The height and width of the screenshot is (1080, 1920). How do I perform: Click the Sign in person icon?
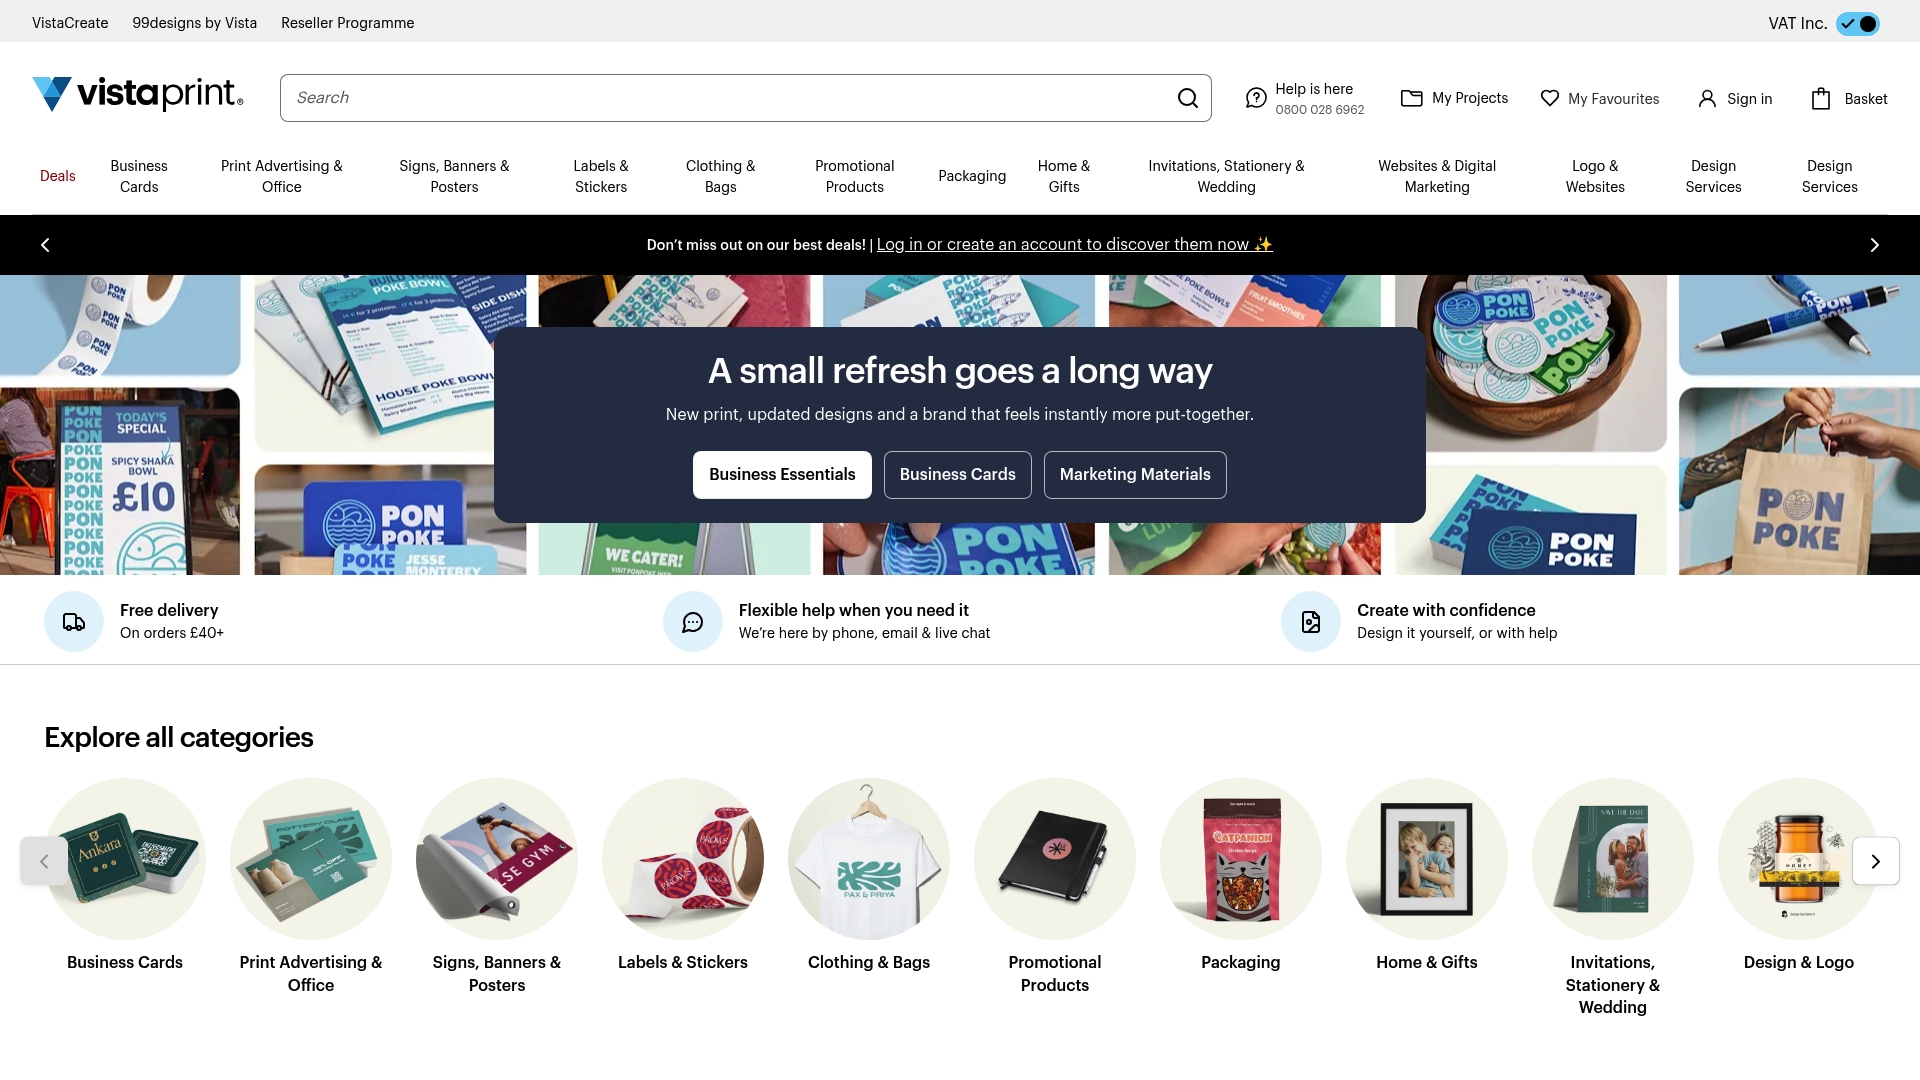pyautogui.click(x=1707, y=98)
